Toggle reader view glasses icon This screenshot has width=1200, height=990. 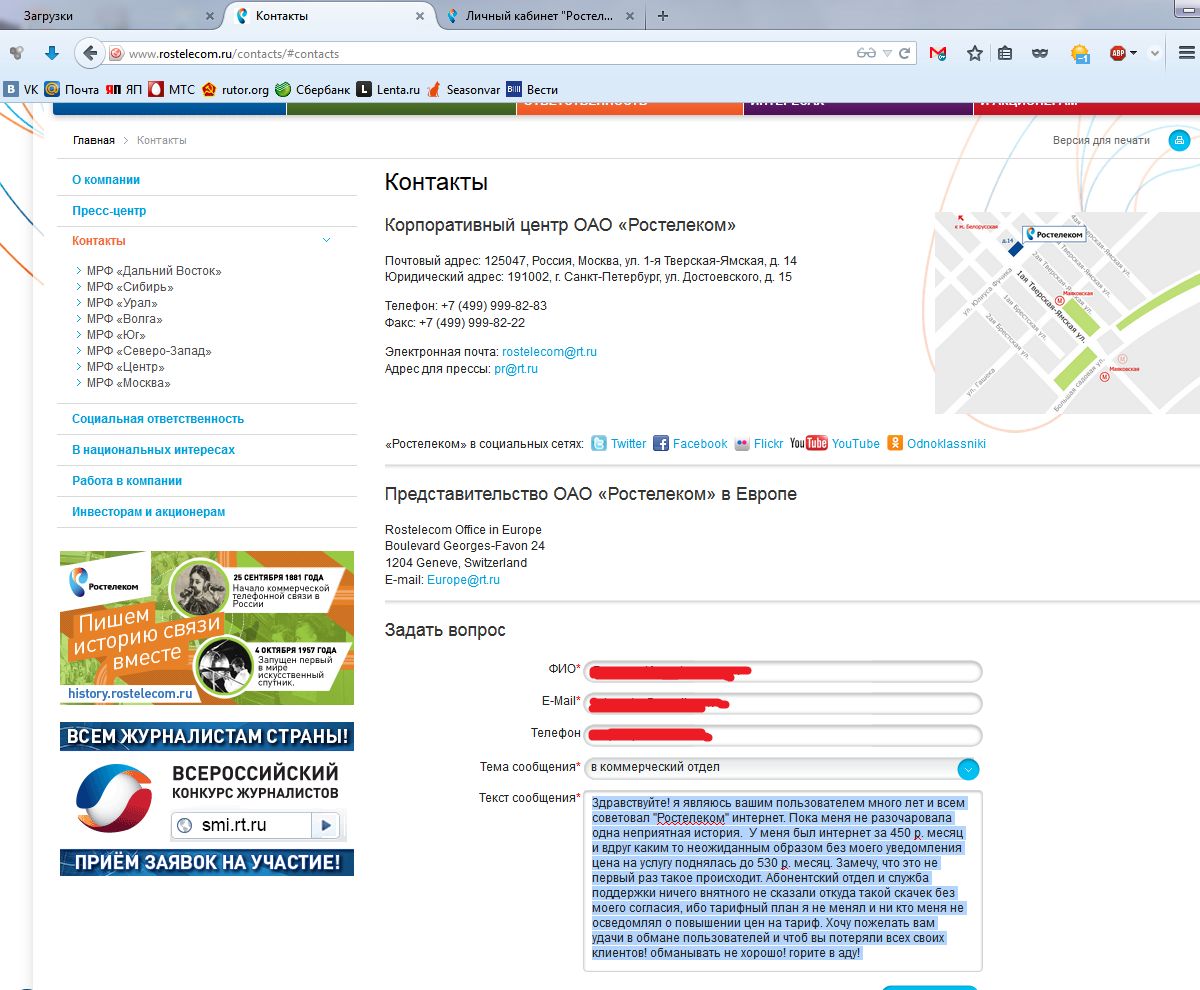[866, 54]
